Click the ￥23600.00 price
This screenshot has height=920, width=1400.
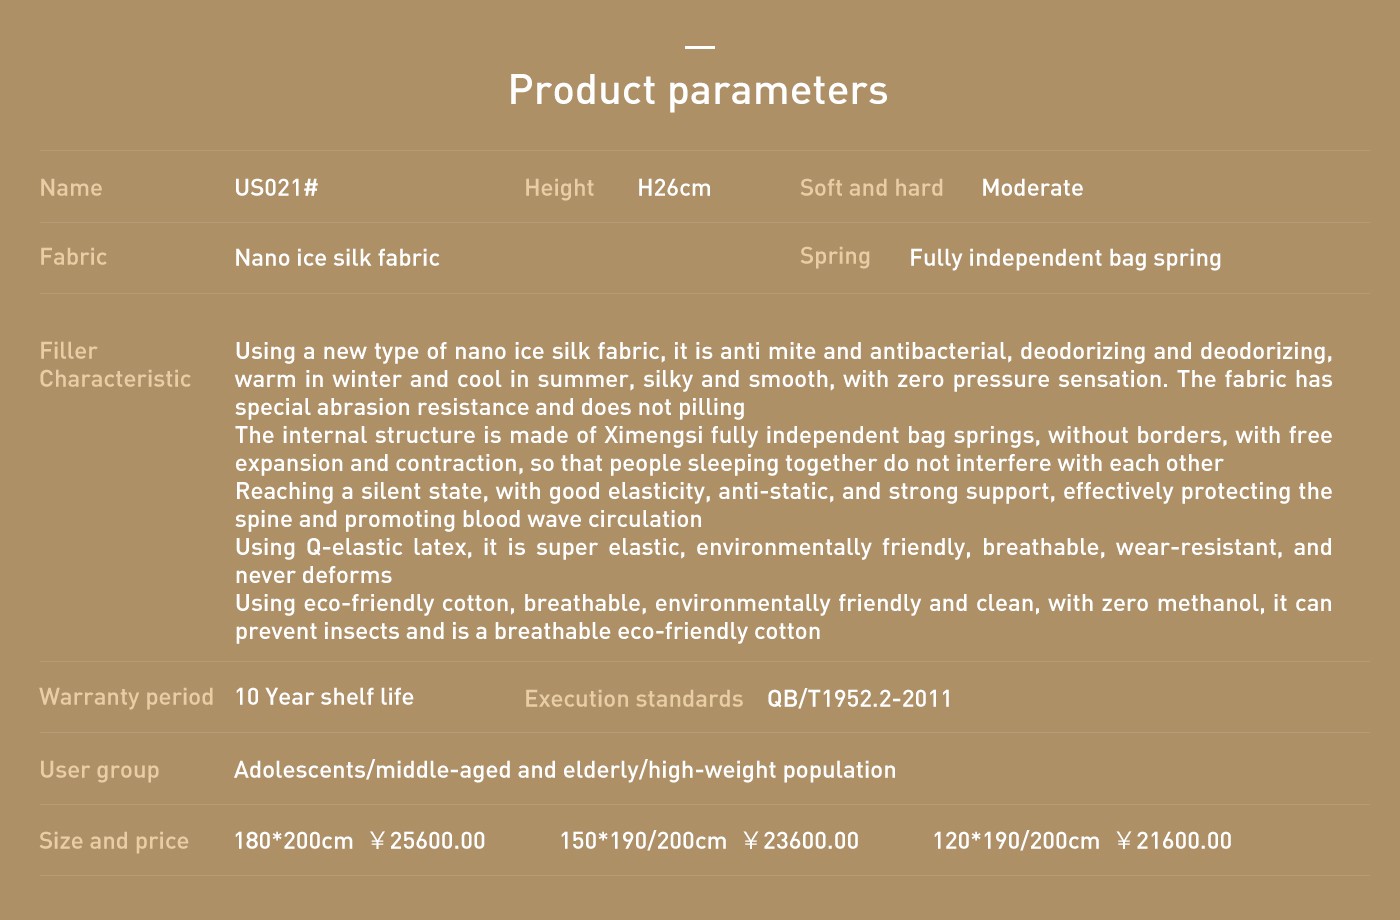(800, 841)
